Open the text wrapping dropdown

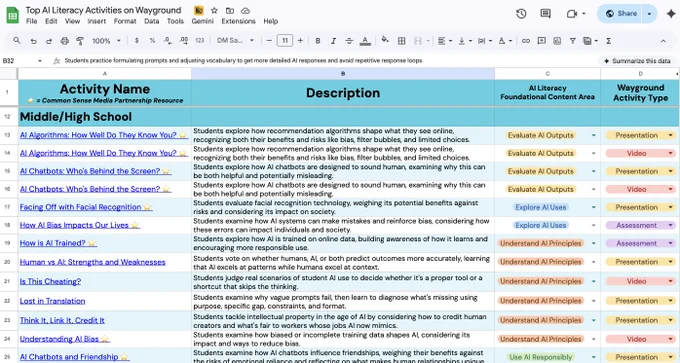[484, 41]
